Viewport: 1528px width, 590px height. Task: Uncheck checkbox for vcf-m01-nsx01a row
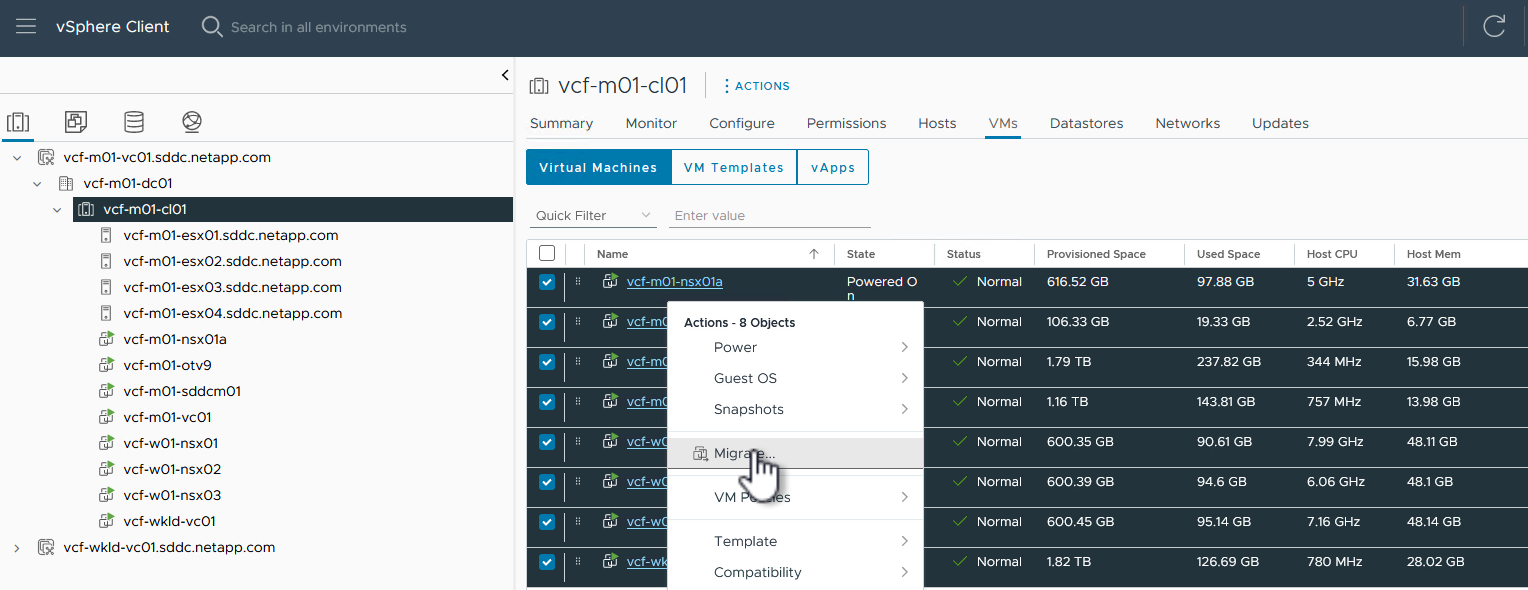point(546,282)
